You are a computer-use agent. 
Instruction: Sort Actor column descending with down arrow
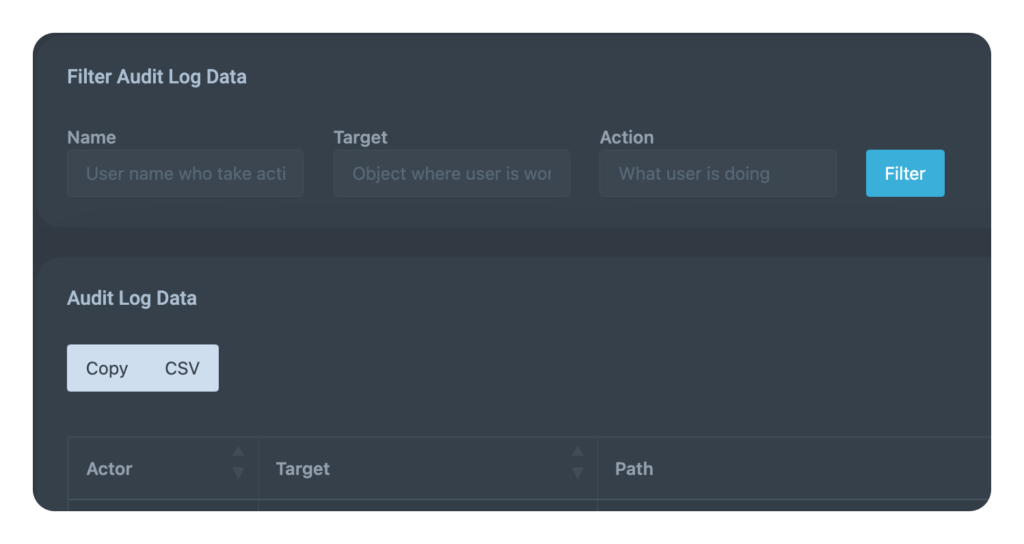pyautogui.click(x=238, y=472)
